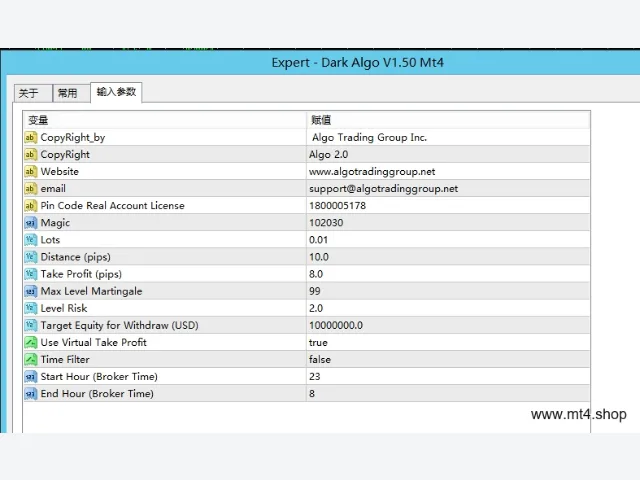Select the Lots value 0.01
640x480 pixels.
click(448, 240)
